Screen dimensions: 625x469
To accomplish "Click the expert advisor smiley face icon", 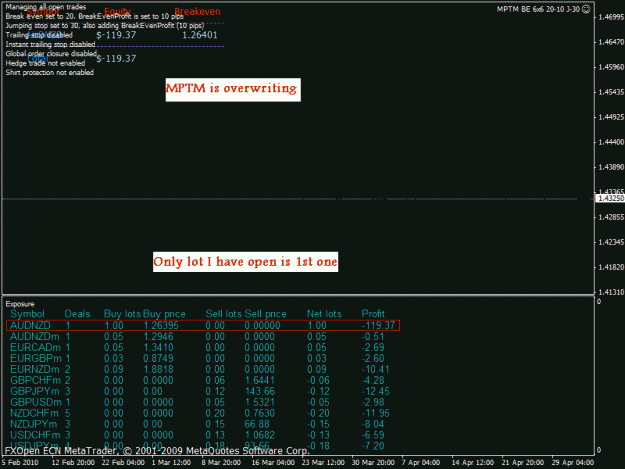I will 586,9.
